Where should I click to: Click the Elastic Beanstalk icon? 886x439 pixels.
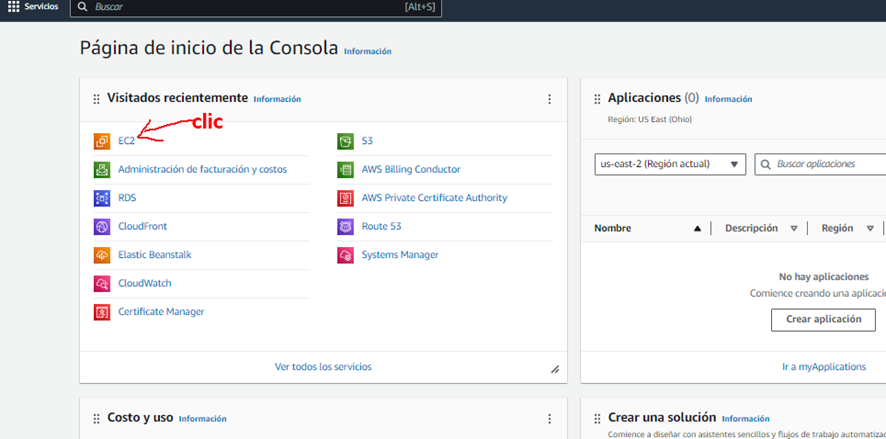coord(102,255)
